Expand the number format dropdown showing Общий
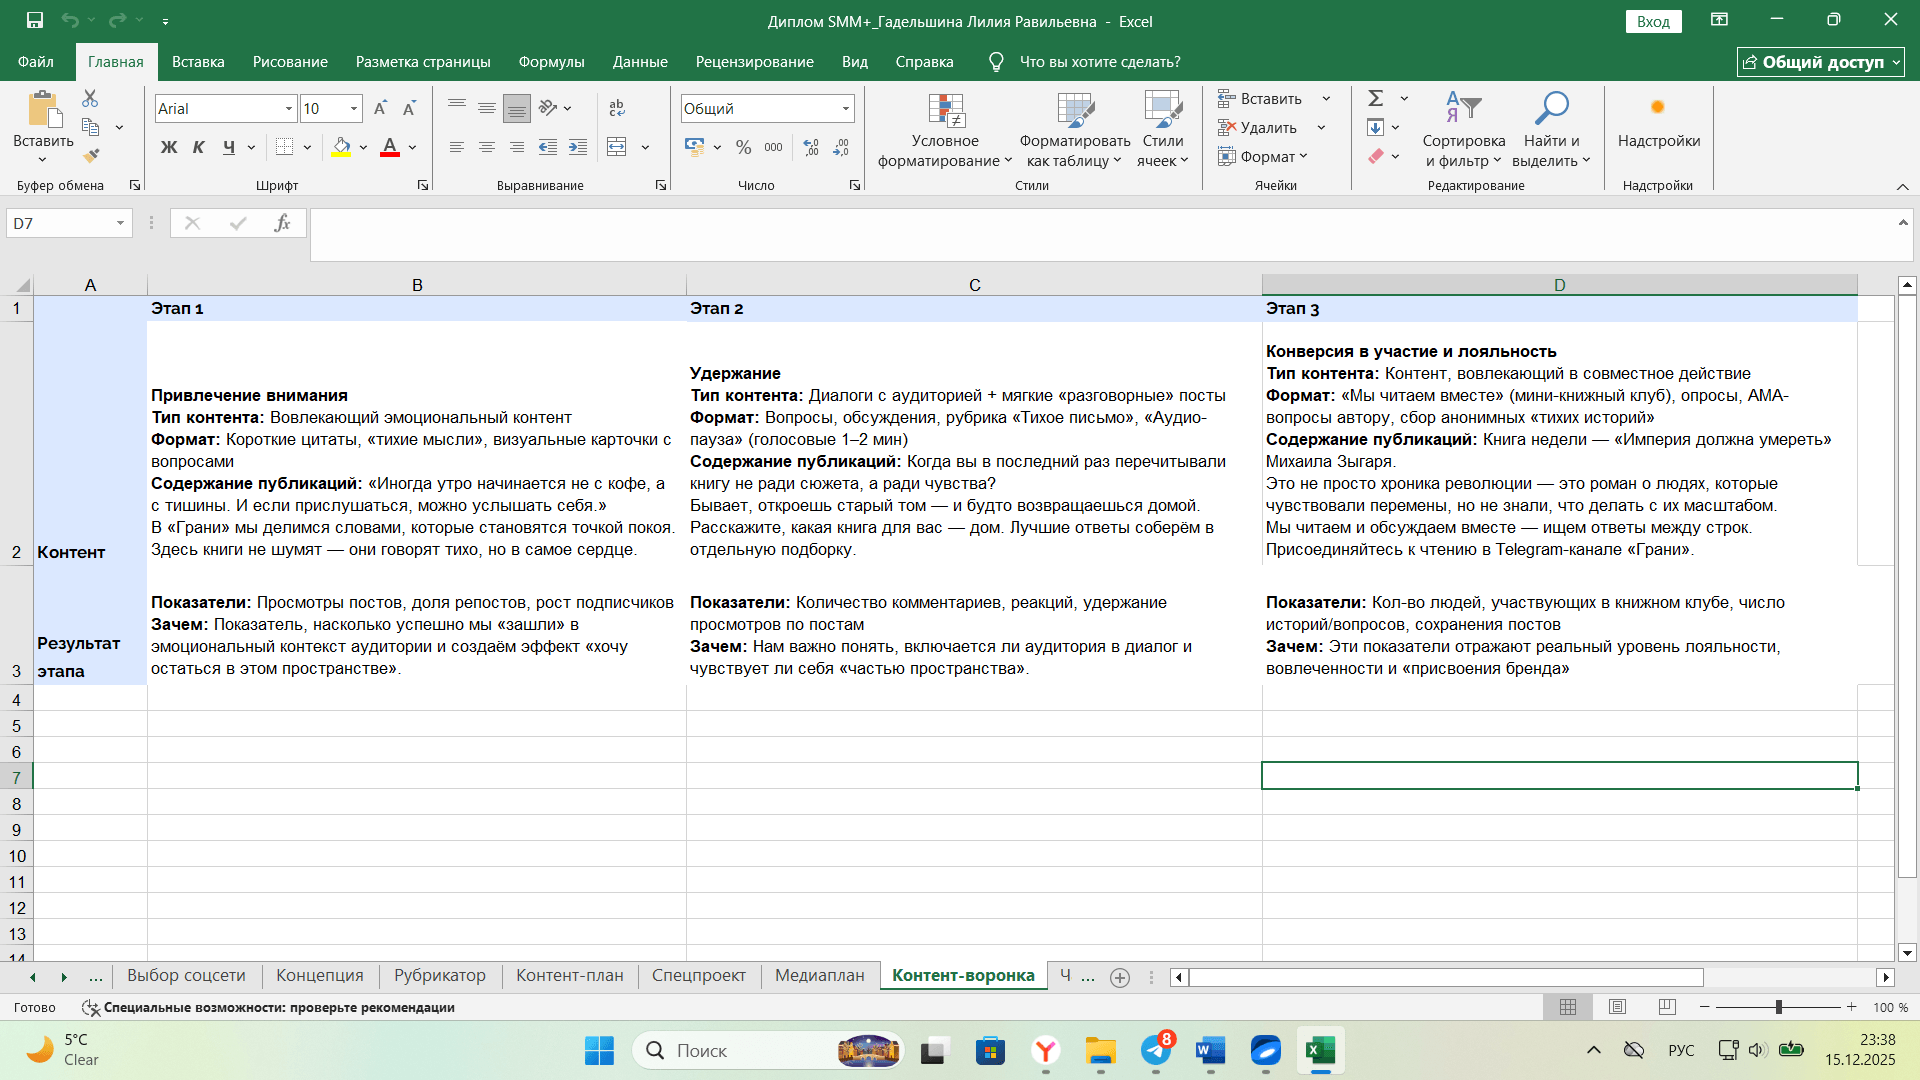1920x1080 pixels. [x=846, y=108]
